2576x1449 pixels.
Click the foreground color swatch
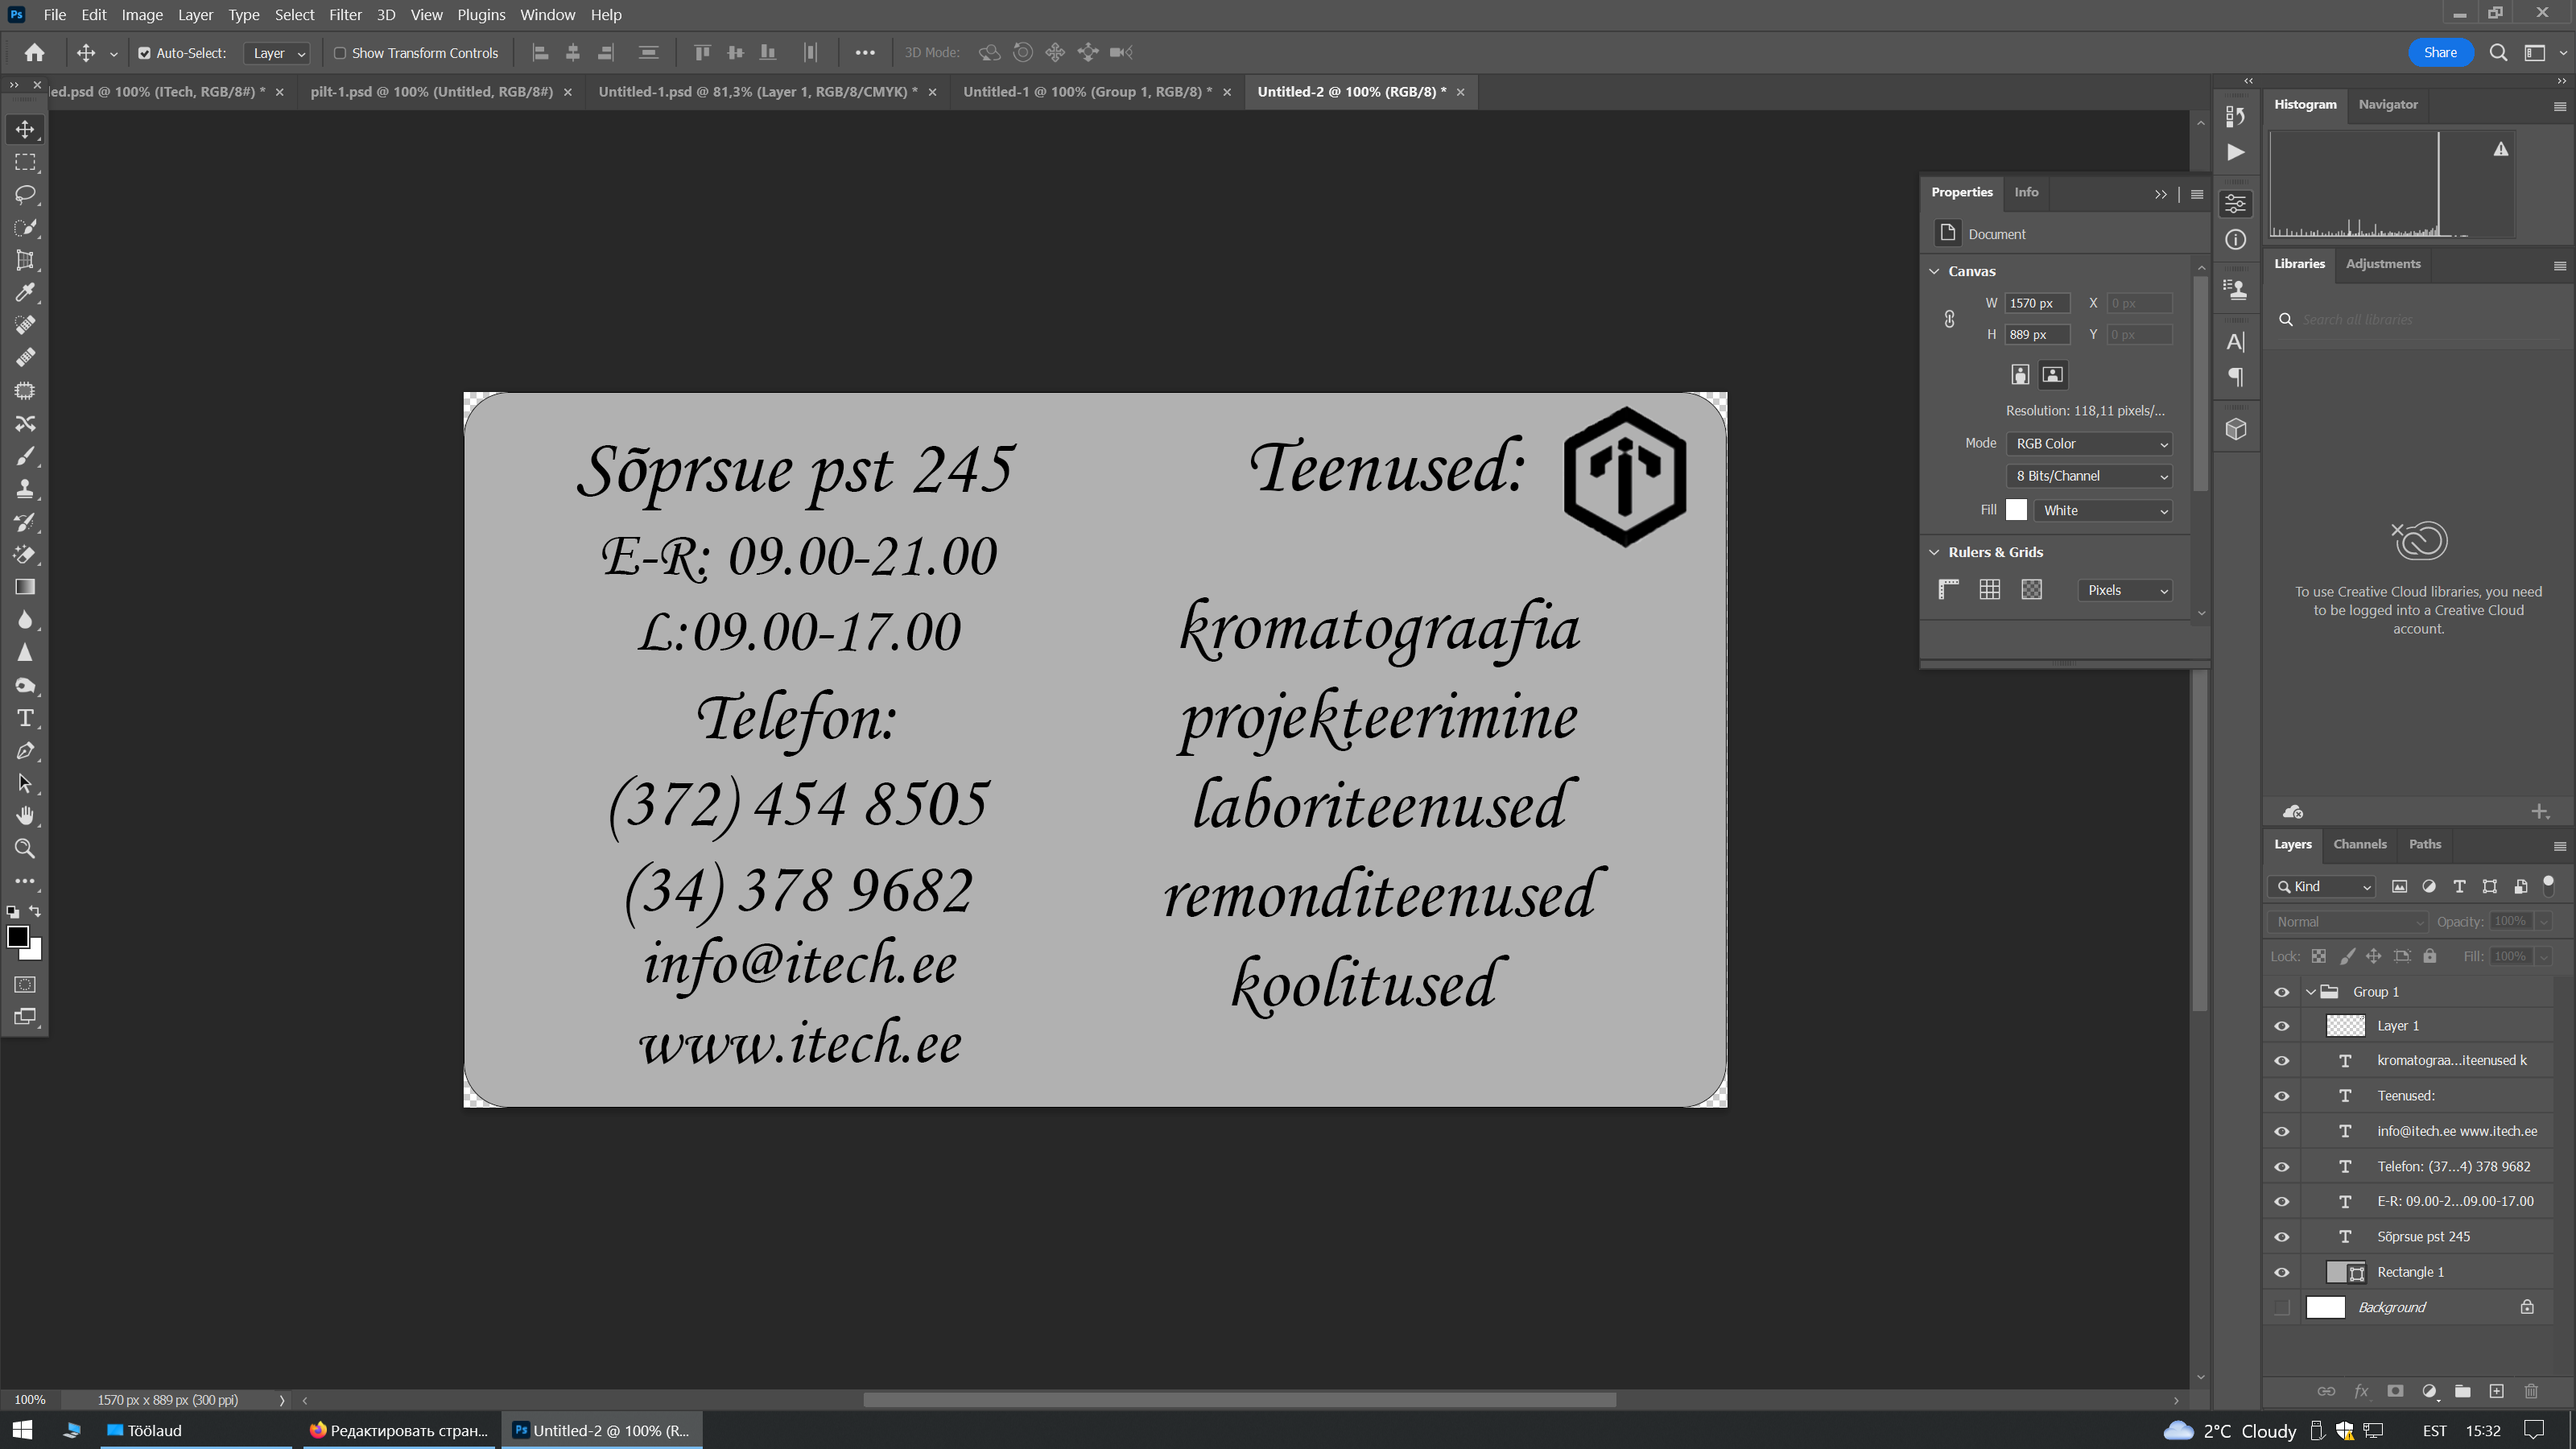click(x=17, y=937)
